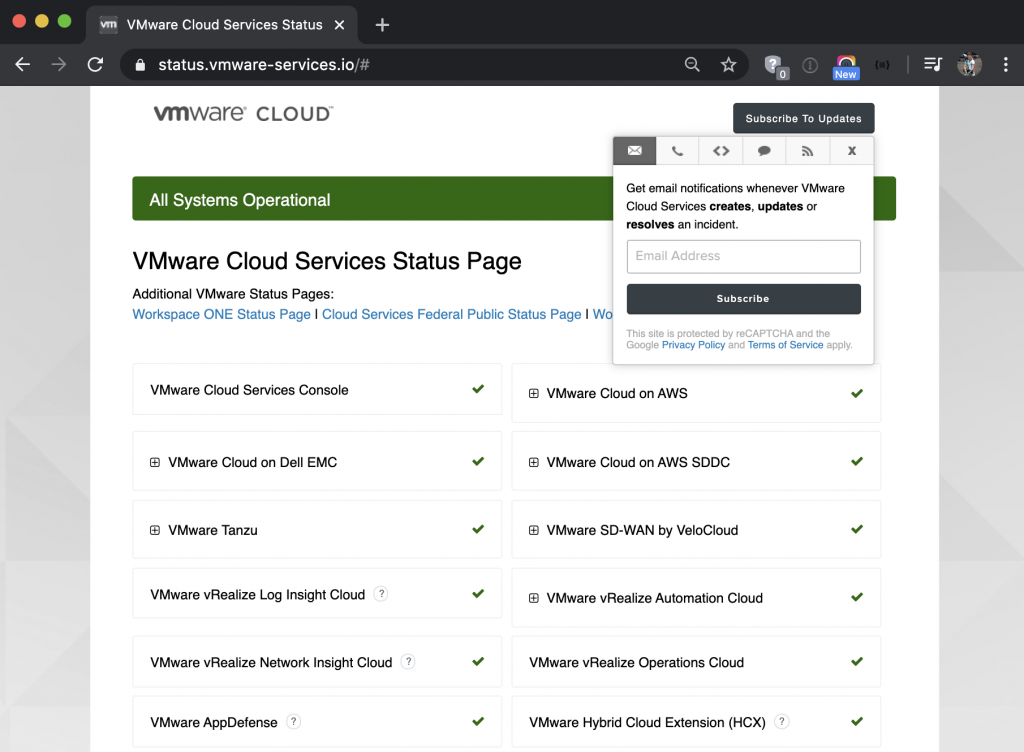The width and height of the screenshot is (1024, 752).
Task: Click the Email Address input field
Action: 743,256
